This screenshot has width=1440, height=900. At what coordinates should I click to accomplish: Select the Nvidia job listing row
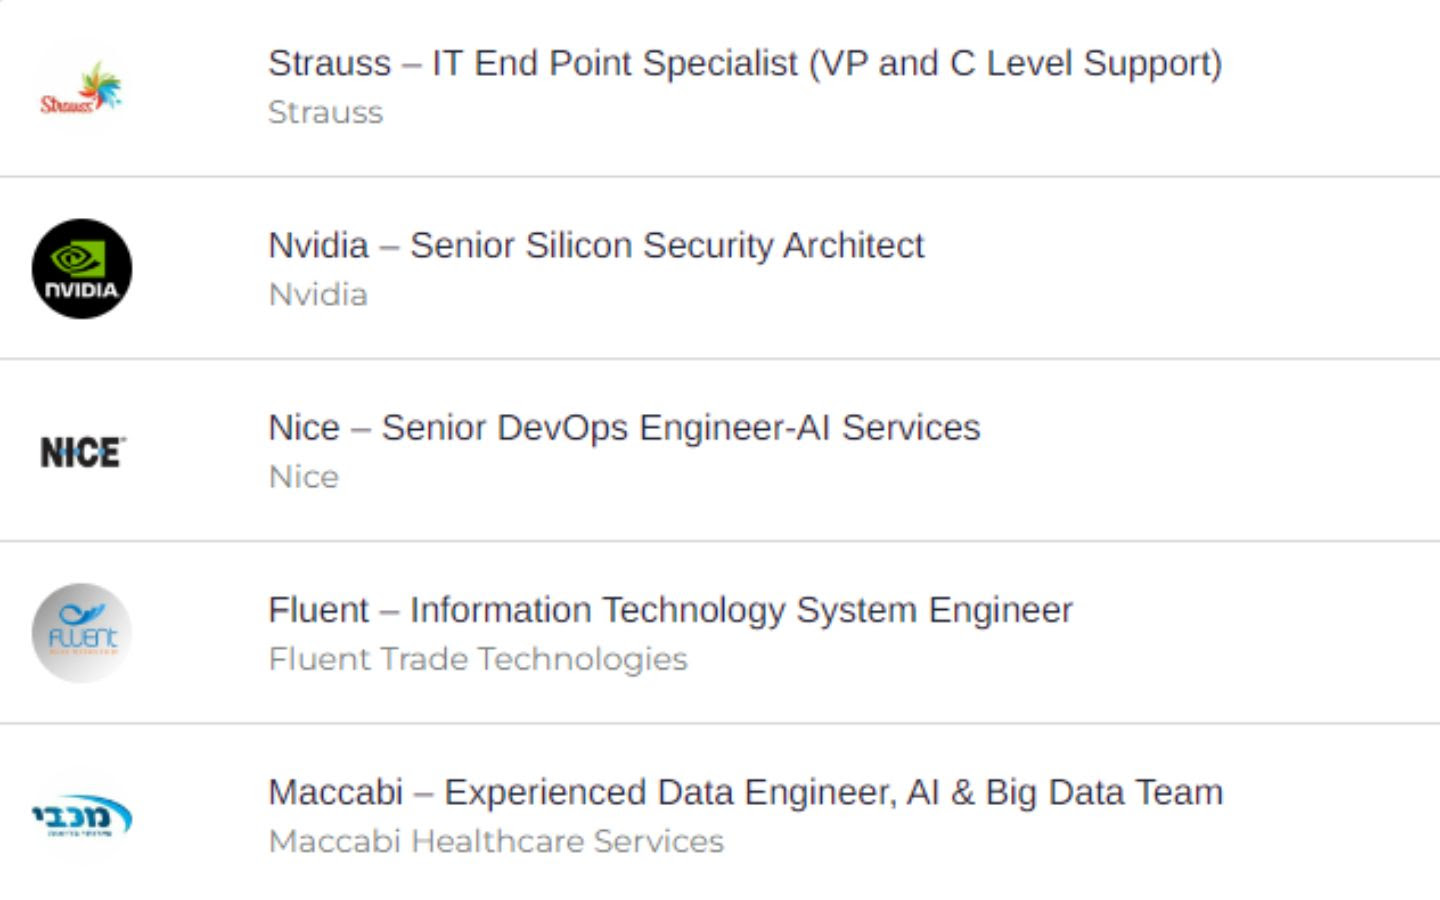point(720,268)
